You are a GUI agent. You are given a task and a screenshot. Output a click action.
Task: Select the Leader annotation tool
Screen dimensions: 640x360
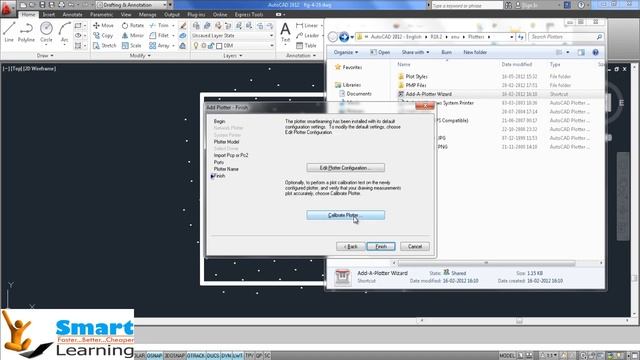click(308, 36)
